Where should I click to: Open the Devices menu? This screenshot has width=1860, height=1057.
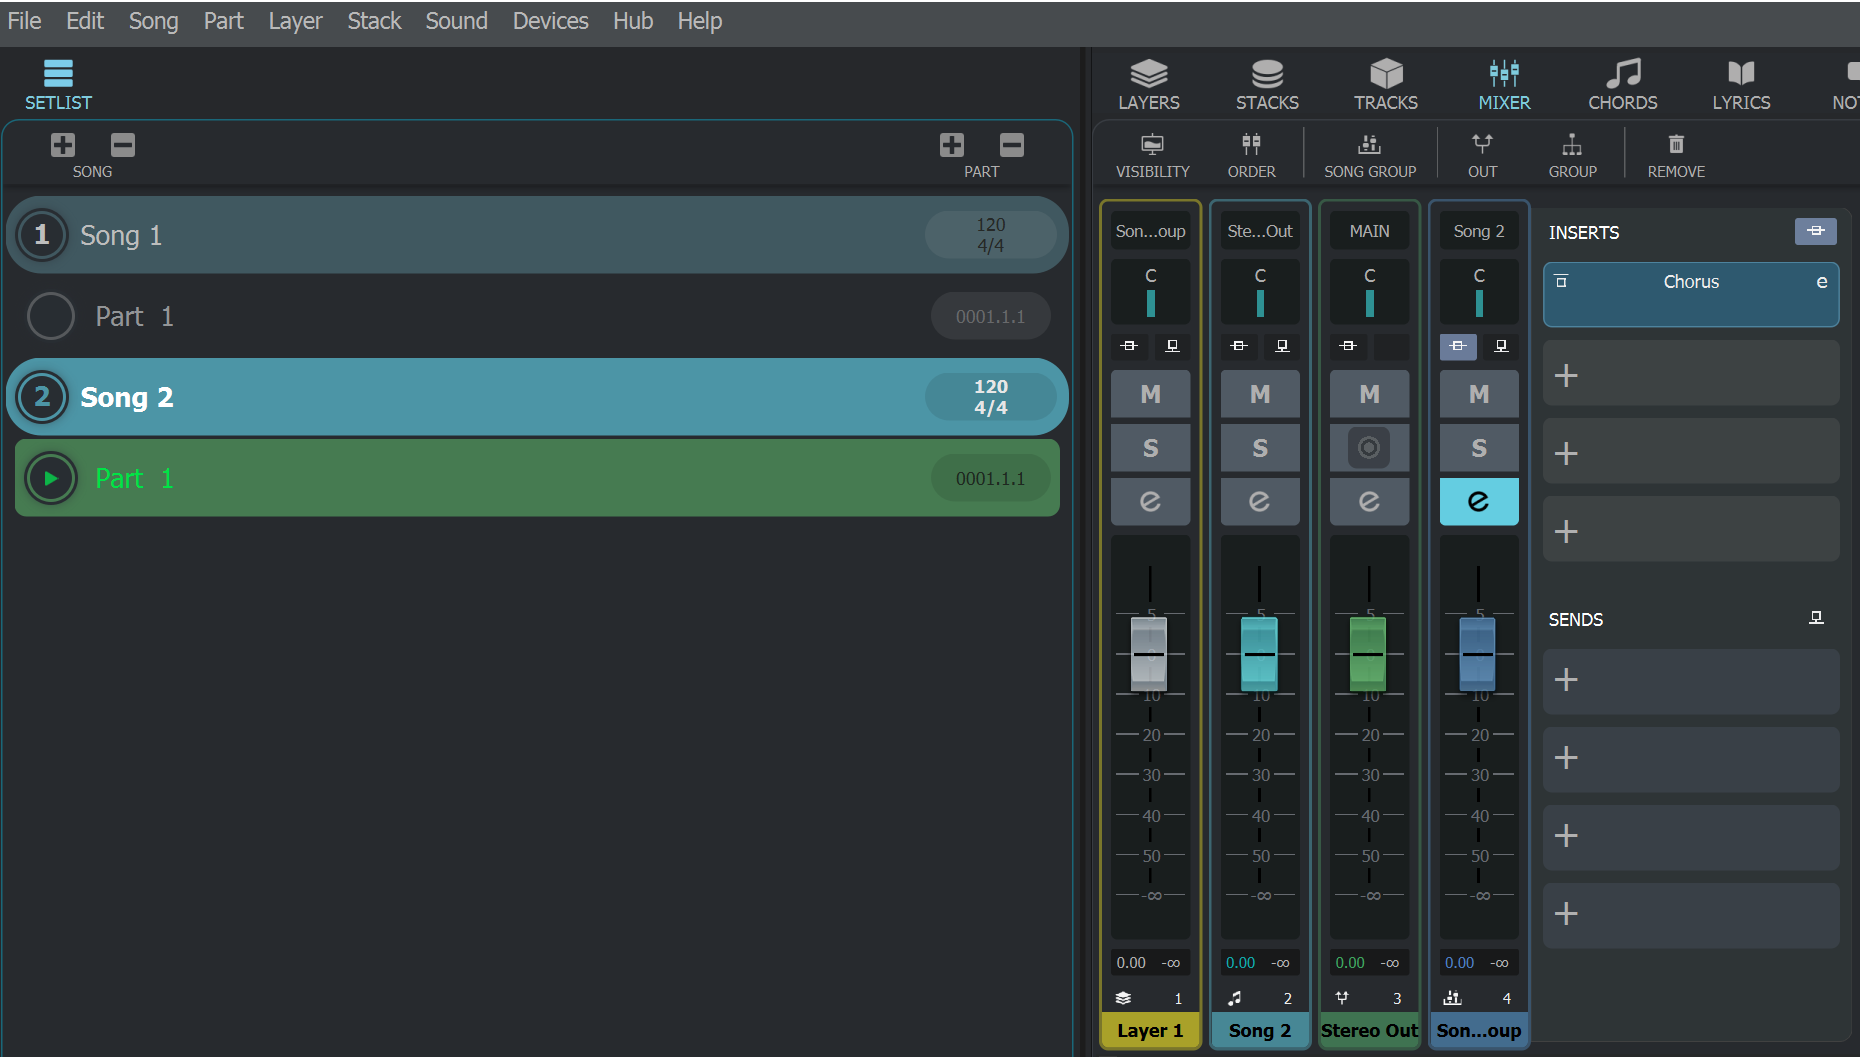(549, 20)
